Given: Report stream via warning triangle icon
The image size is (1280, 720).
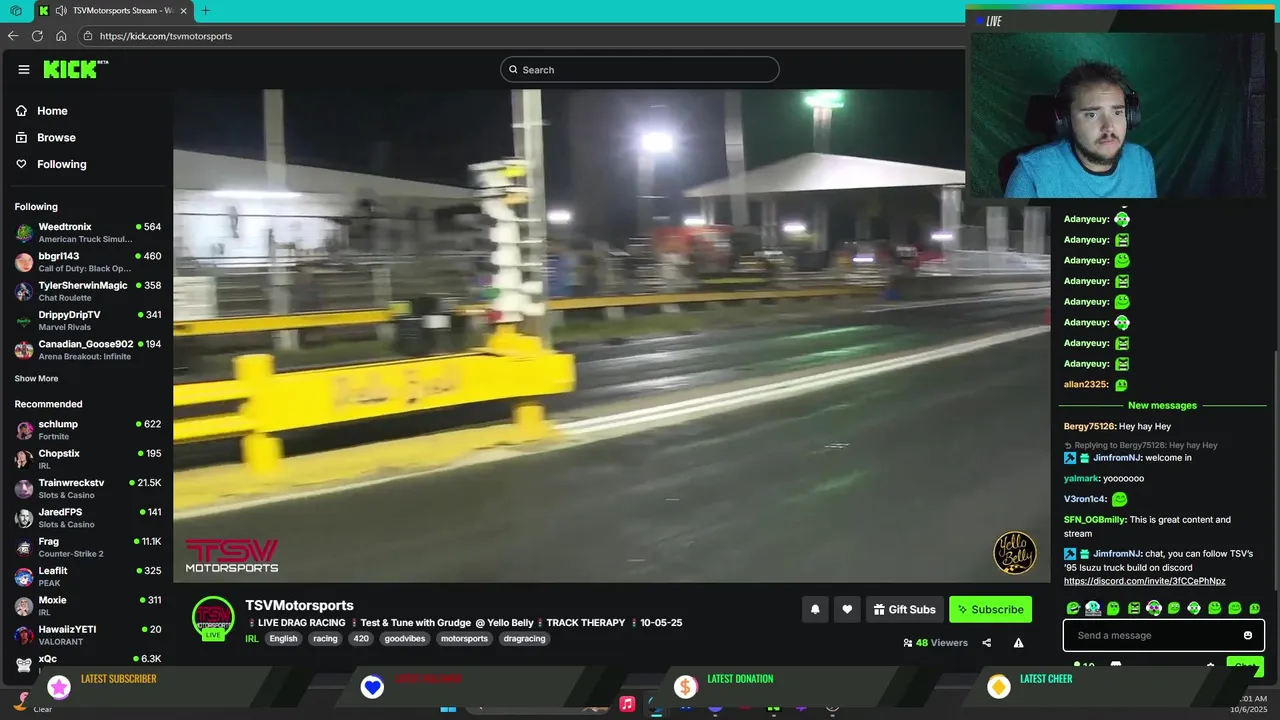Looking at the screenshot, I should [1018, 643].
